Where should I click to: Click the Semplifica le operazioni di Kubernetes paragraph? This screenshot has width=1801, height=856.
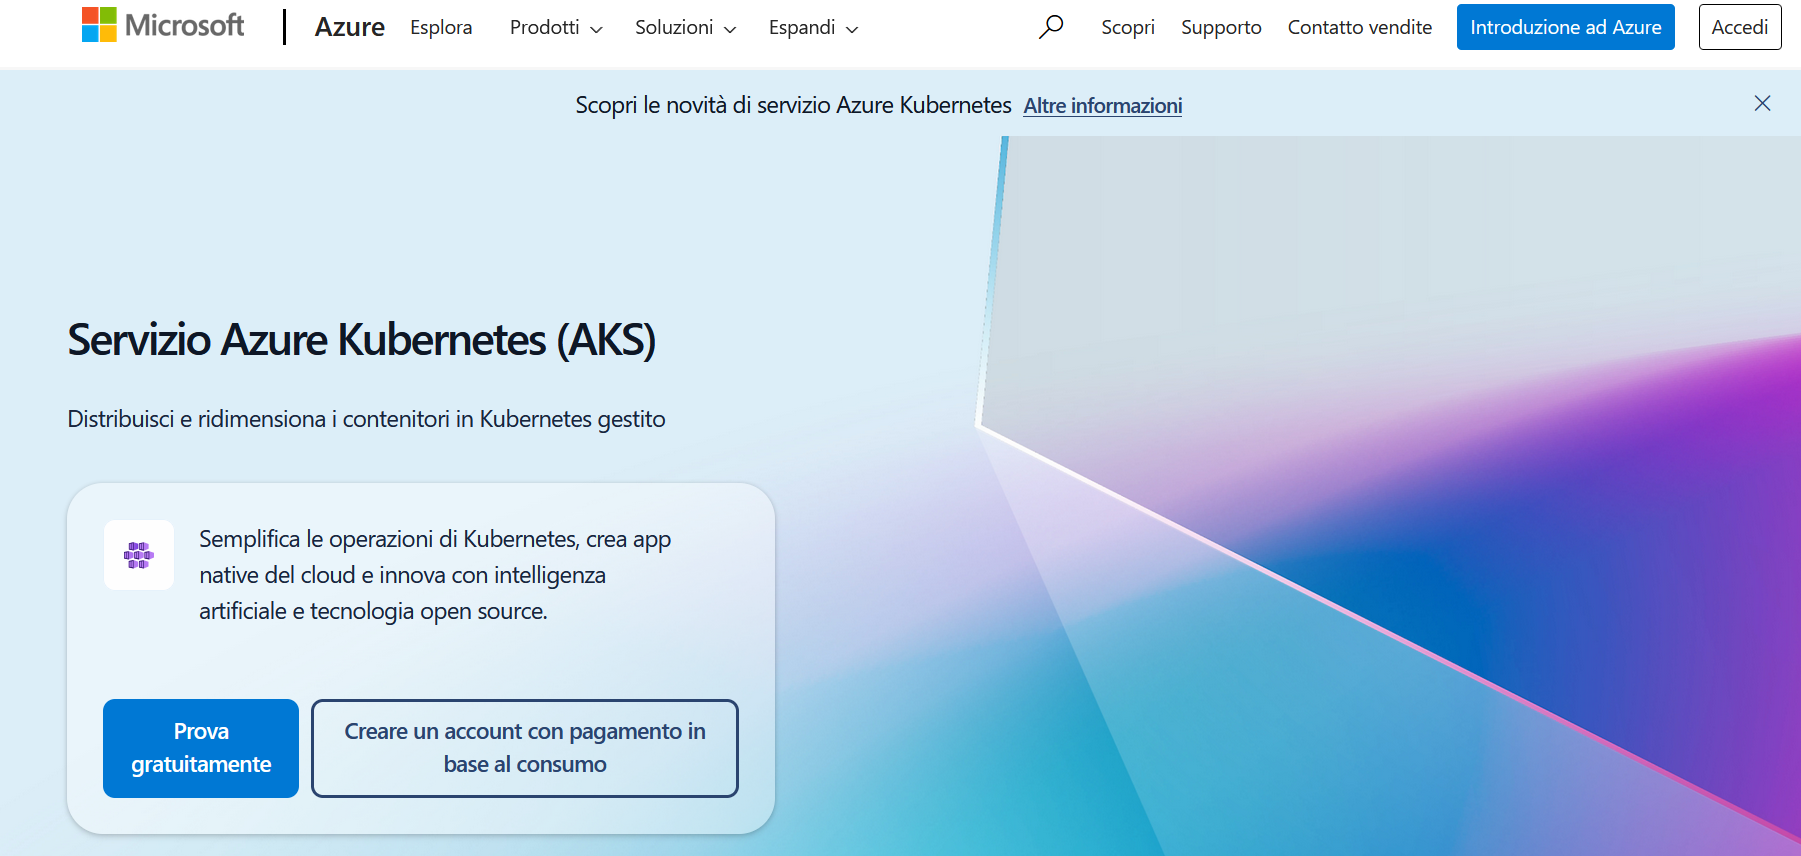pos(435,575)
